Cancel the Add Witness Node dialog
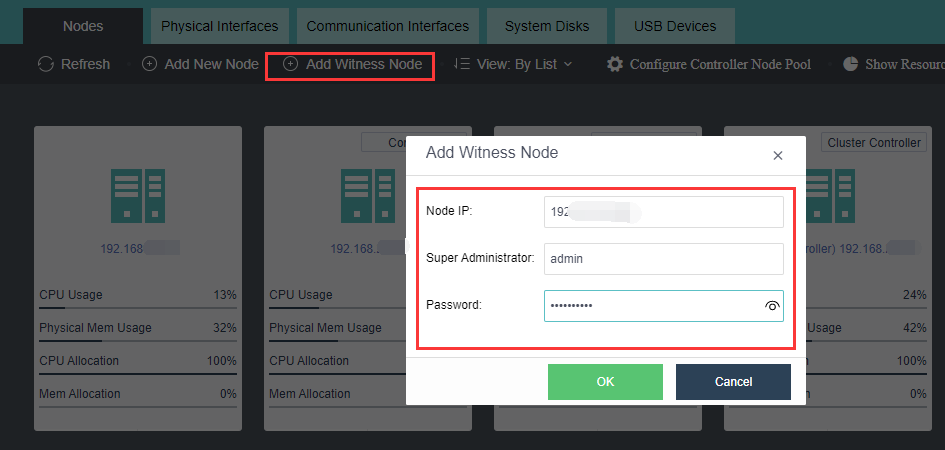 [x=733, y=382]
